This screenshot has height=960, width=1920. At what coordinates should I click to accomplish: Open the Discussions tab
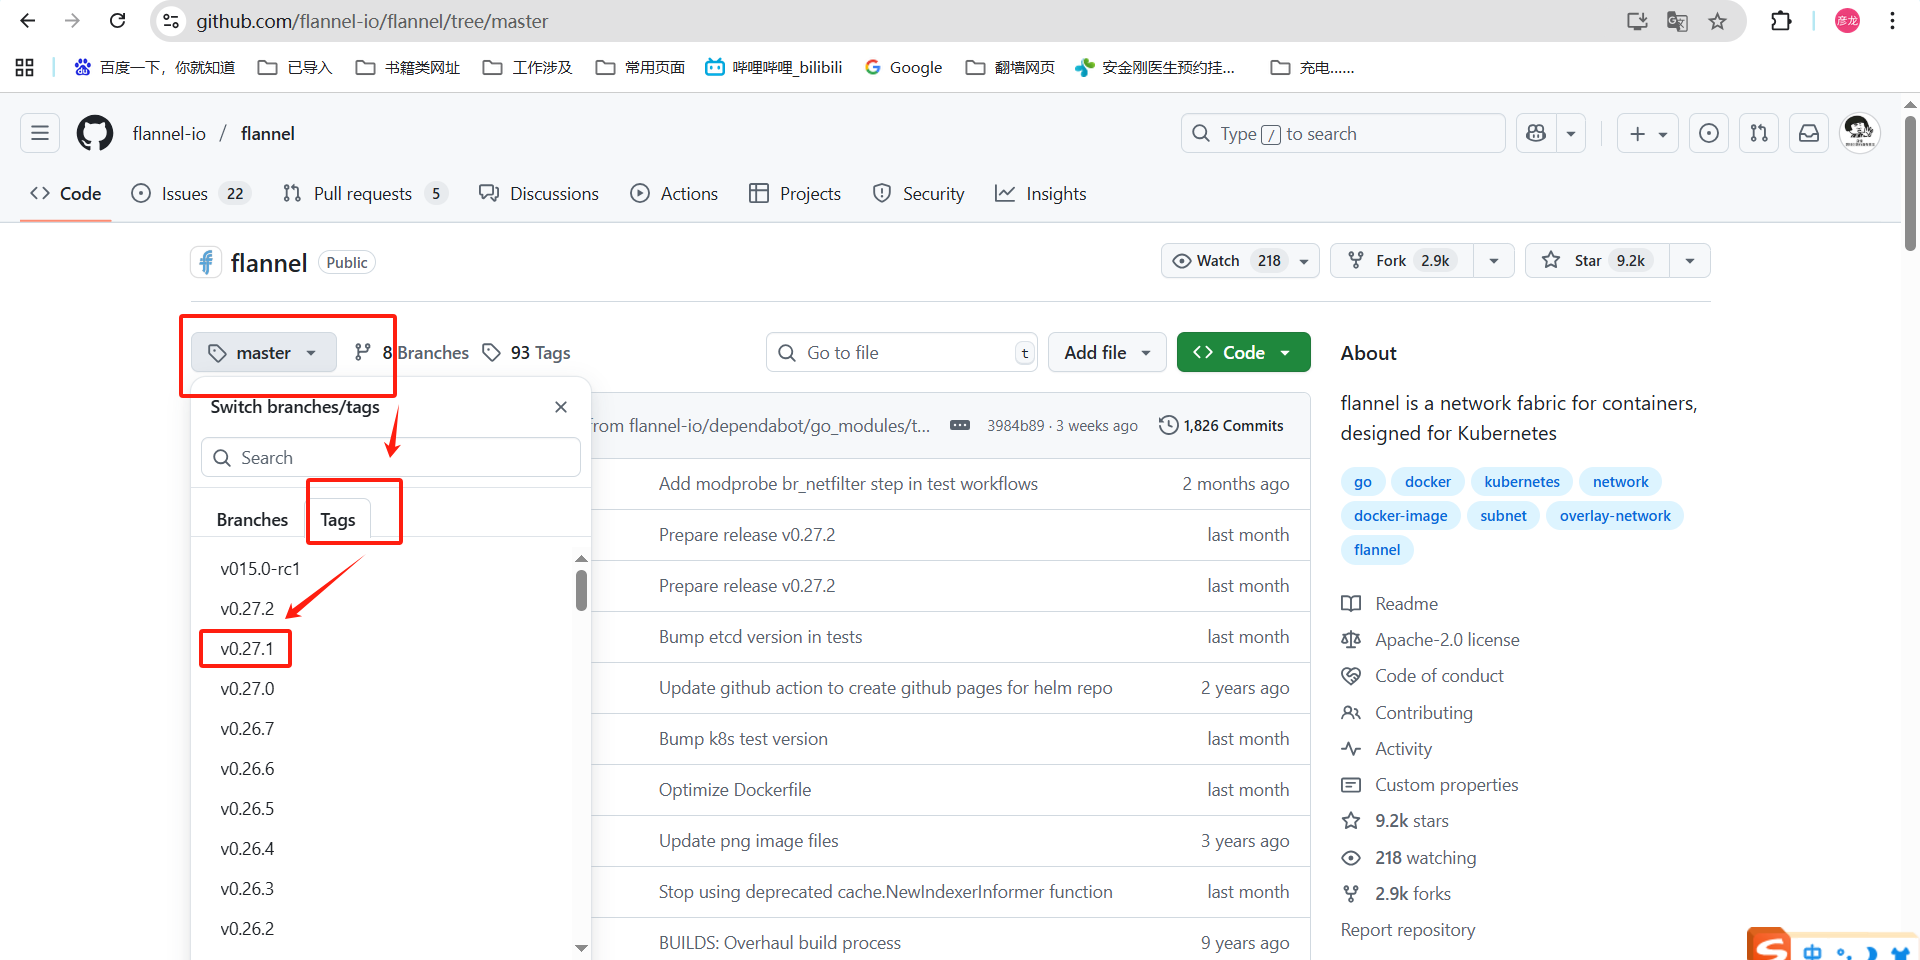[539, 193]
